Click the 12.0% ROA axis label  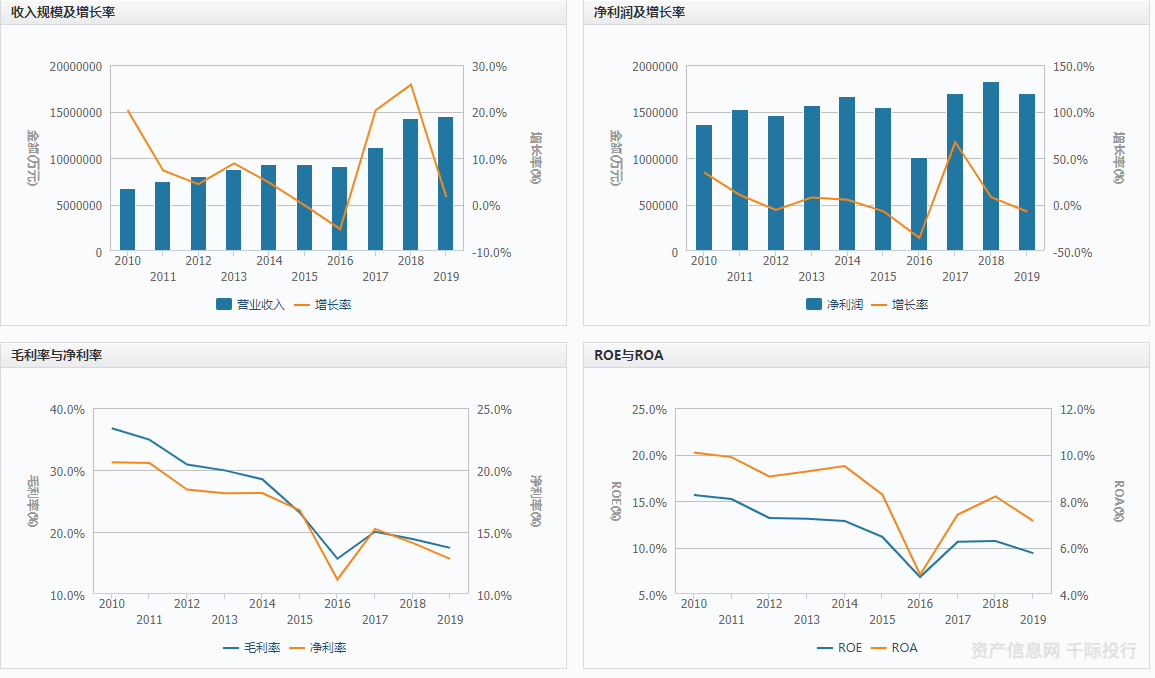coord(1077,409)
